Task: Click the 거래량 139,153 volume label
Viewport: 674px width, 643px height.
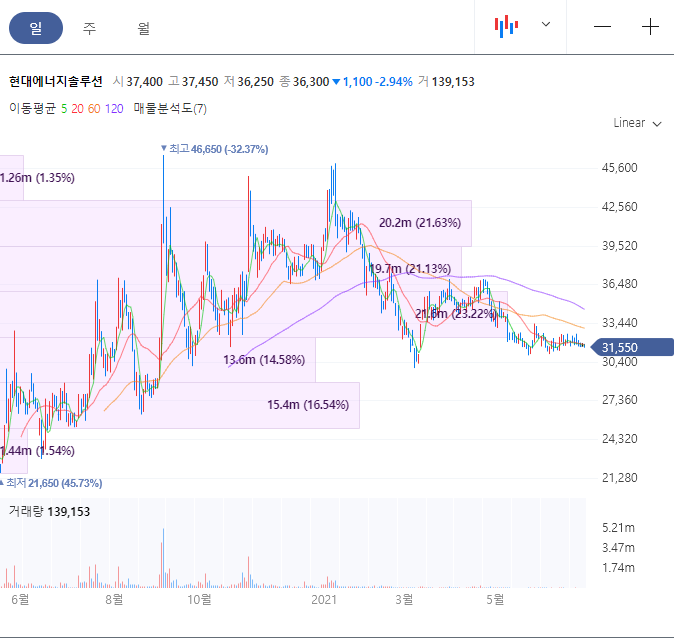Action: 49,511
